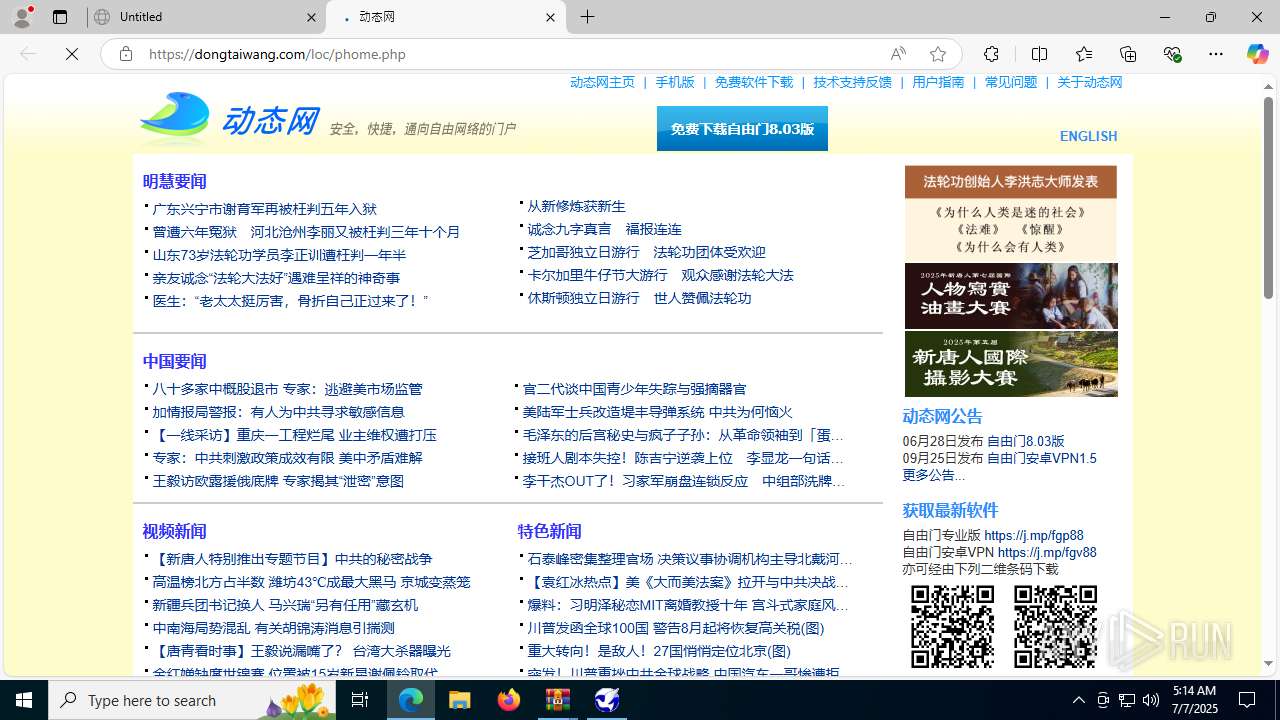
Task: Switch to the Untitled tab
Action: pyautogui.click(x=207, y=17)
